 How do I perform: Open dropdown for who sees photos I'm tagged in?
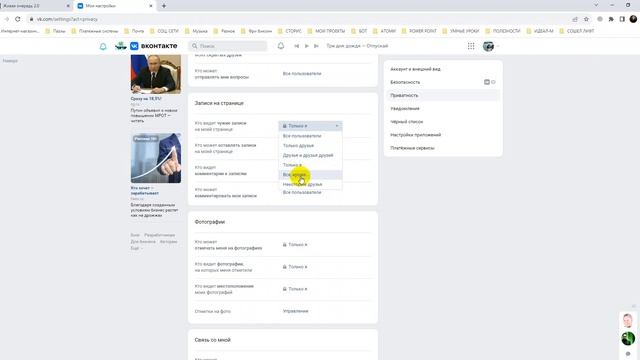point(295,267)
